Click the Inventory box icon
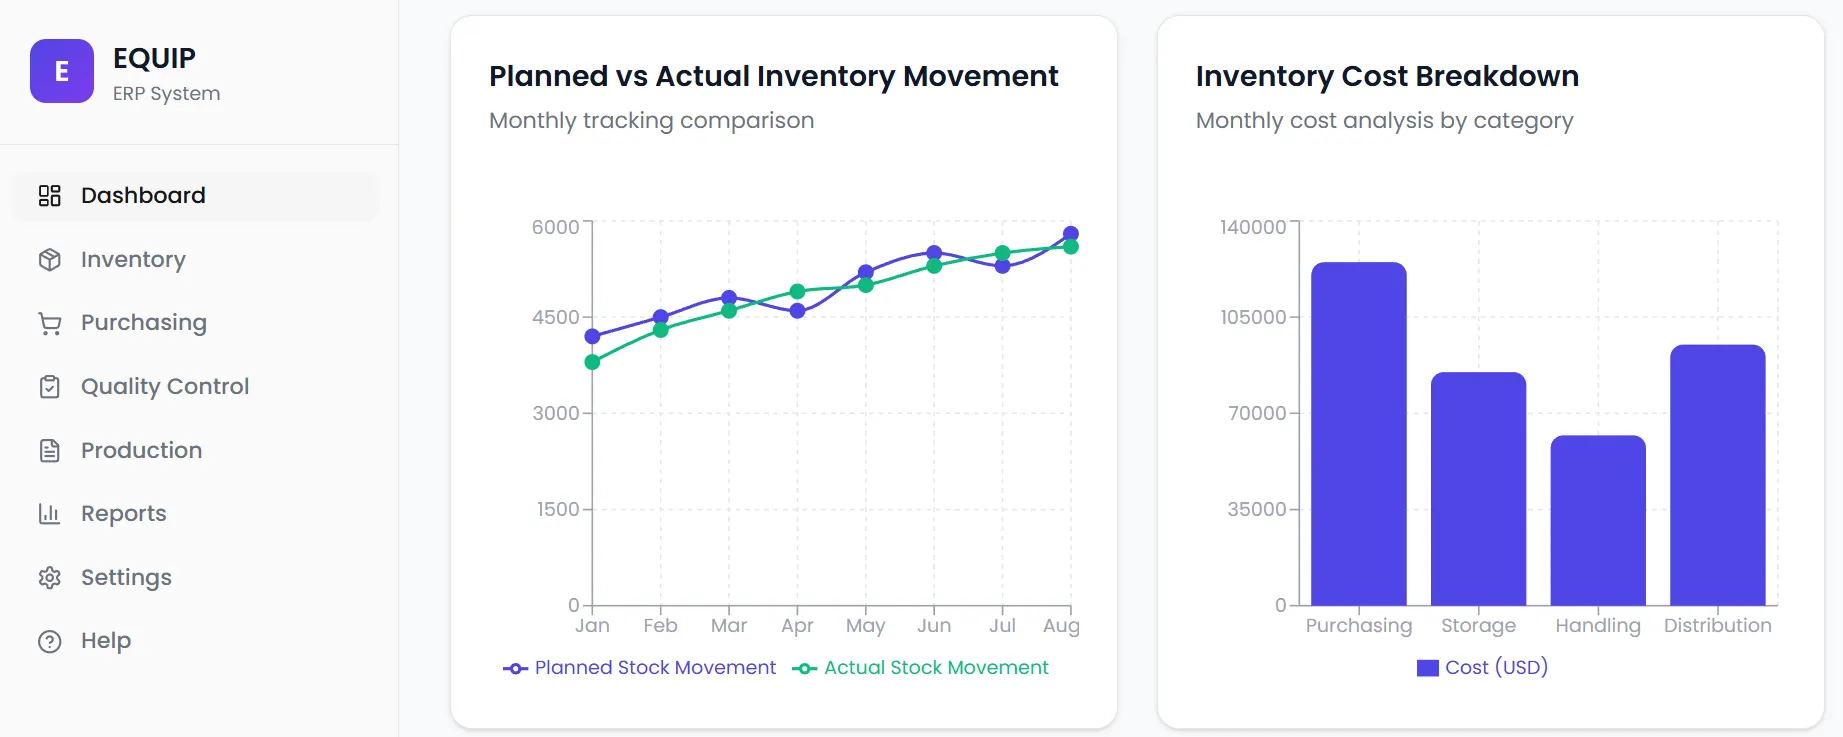 click(50, 259)
